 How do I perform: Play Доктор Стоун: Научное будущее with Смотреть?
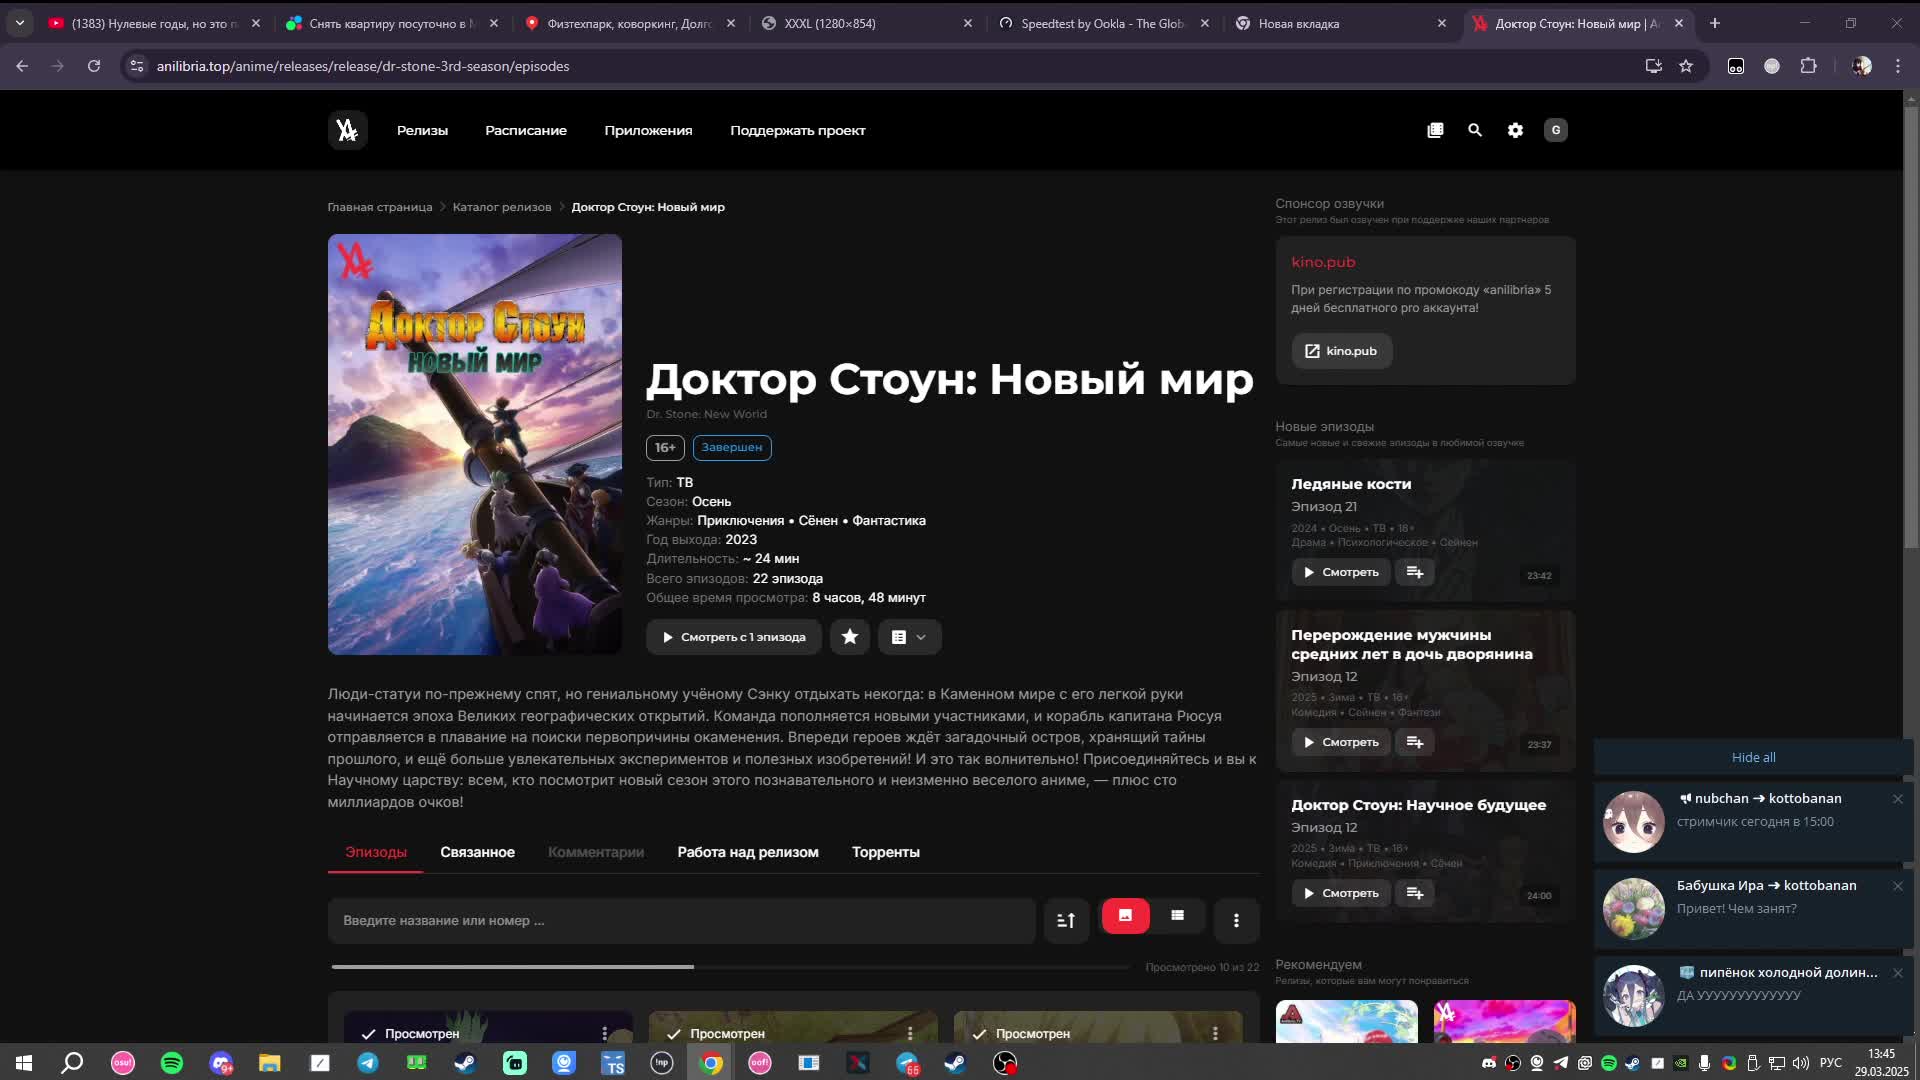point(1341,893)
